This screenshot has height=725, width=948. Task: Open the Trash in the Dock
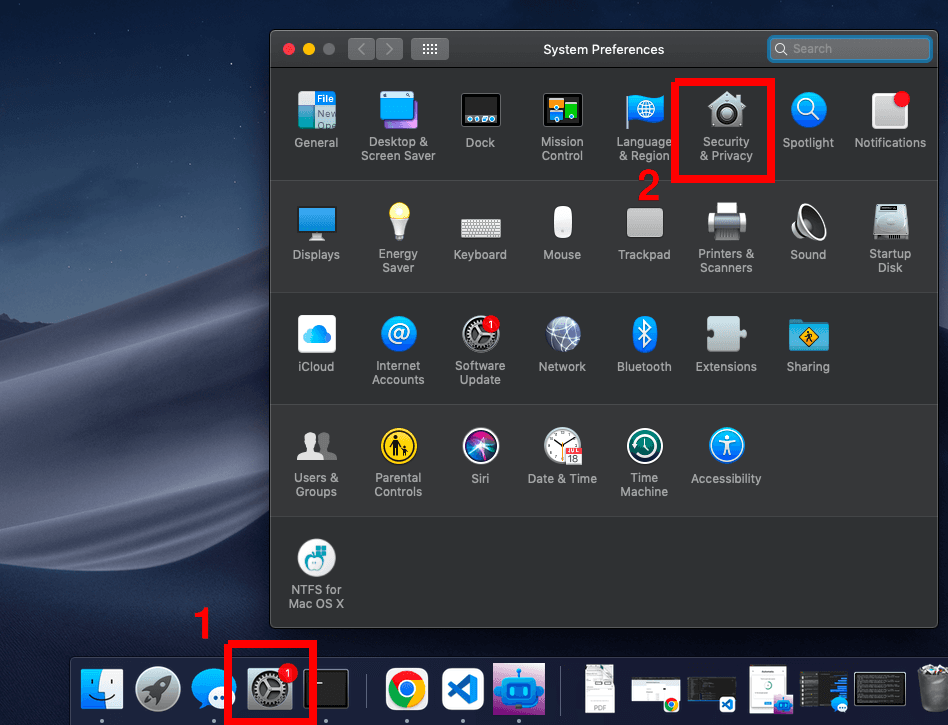pyautogui.click(x=933, y=688)
